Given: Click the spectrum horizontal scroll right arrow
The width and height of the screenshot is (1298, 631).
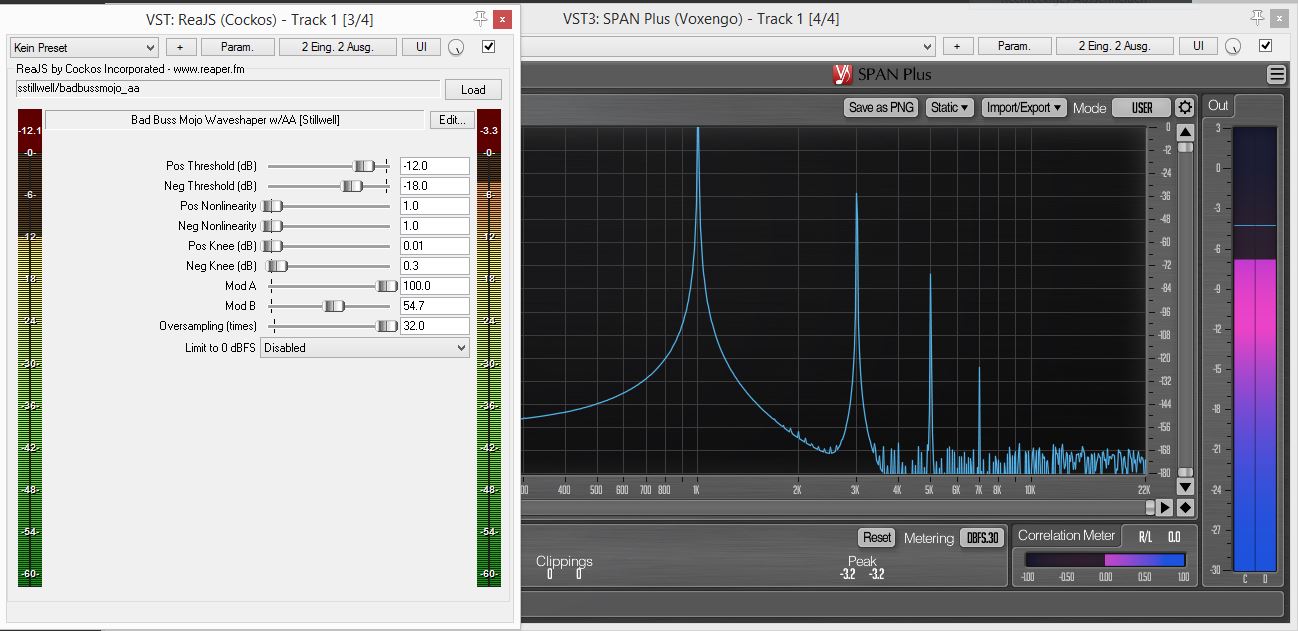Looking at the screenshot, I should [1165, 507].
